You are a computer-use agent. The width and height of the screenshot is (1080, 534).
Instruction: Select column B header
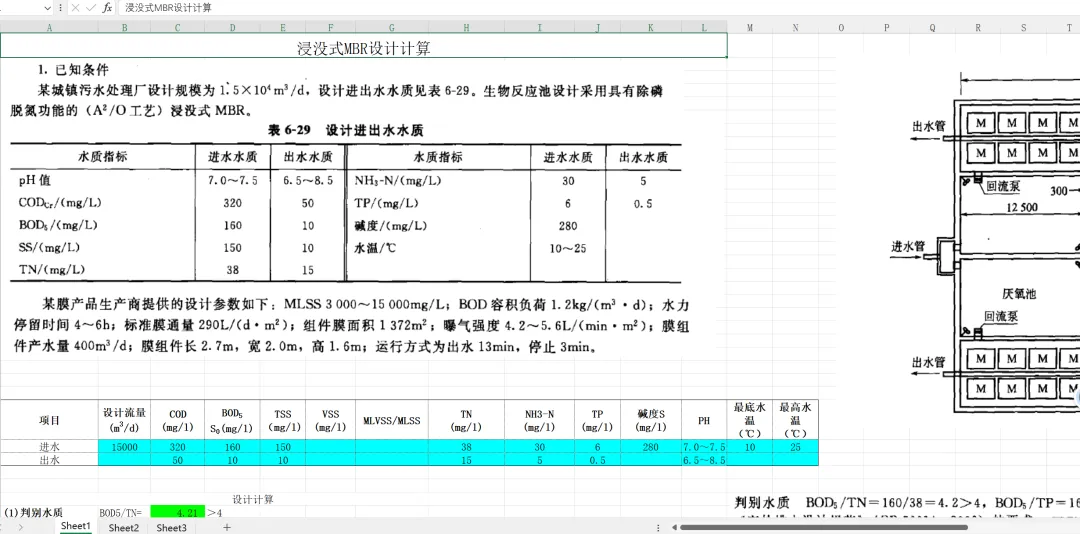point(125,28)
